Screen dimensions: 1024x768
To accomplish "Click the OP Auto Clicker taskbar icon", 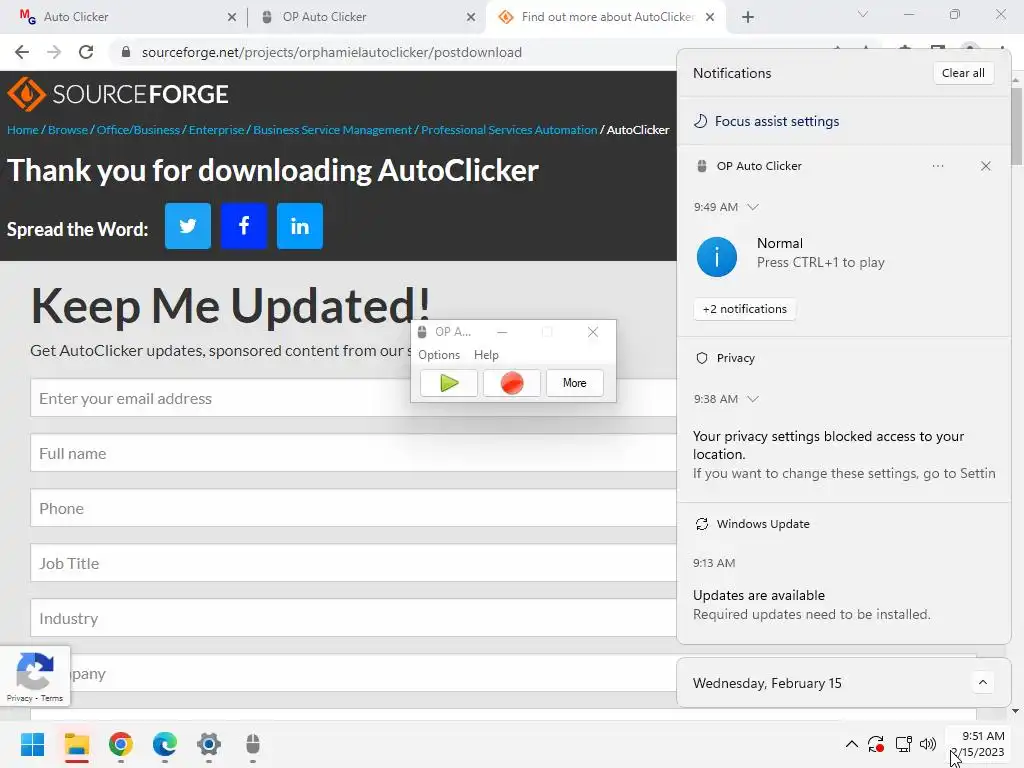I will [253, 744].
